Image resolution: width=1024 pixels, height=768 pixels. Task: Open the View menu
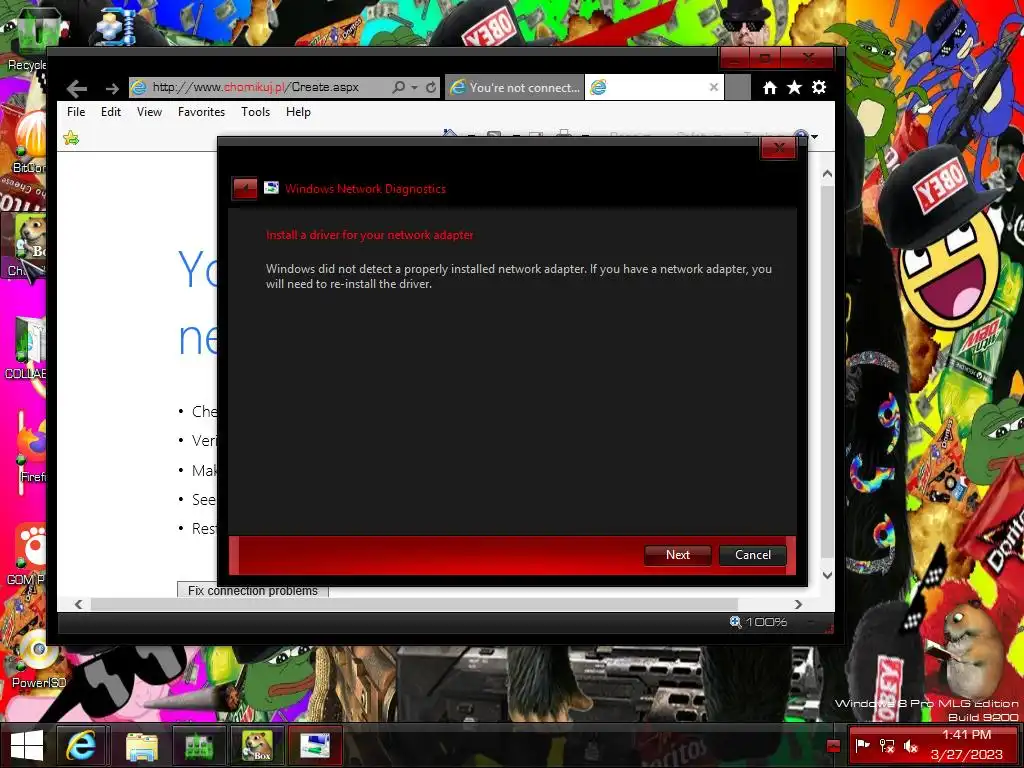pos(150,112)
